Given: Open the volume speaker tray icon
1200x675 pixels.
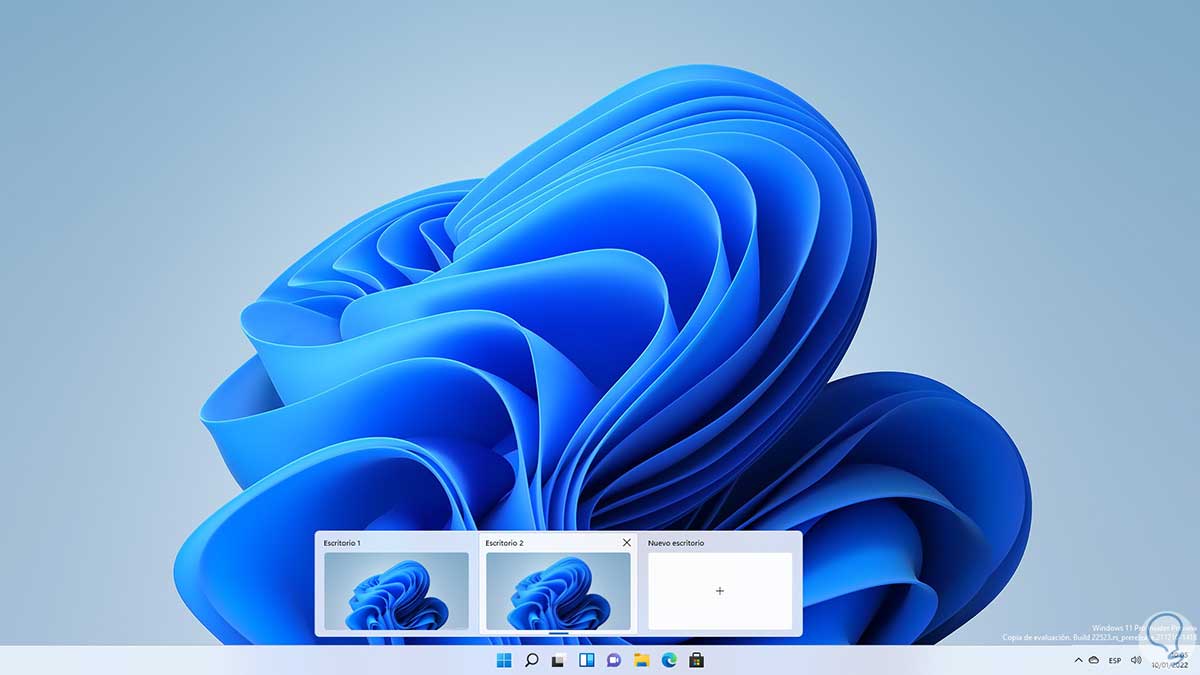Looking at the screenshot, I should click(x=1137, y=660).
